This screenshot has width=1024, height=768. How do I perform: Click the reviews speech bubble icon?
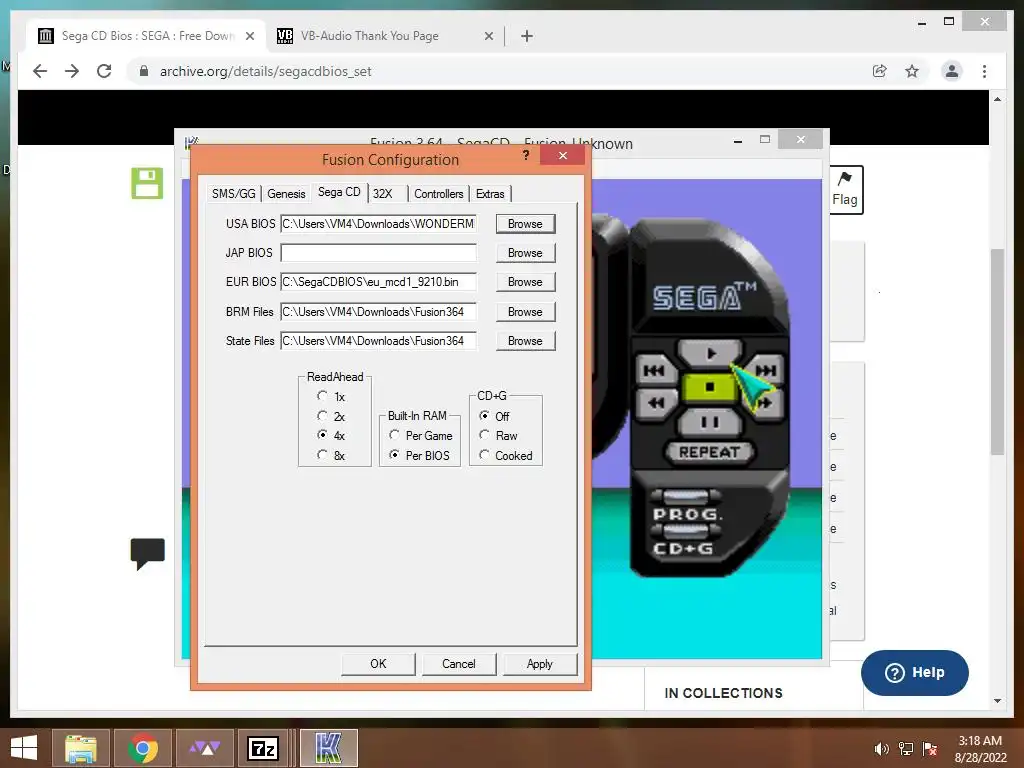pos(148,554)
